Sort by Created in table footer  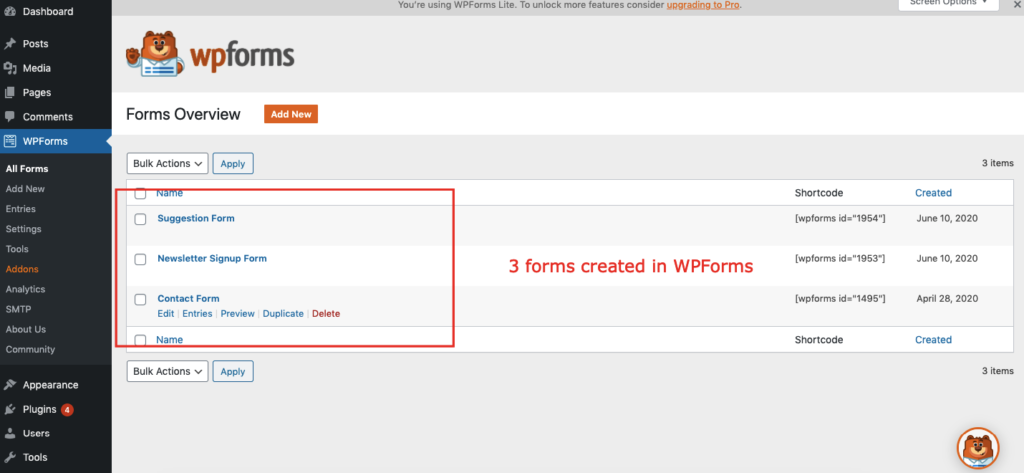[933, 340]
